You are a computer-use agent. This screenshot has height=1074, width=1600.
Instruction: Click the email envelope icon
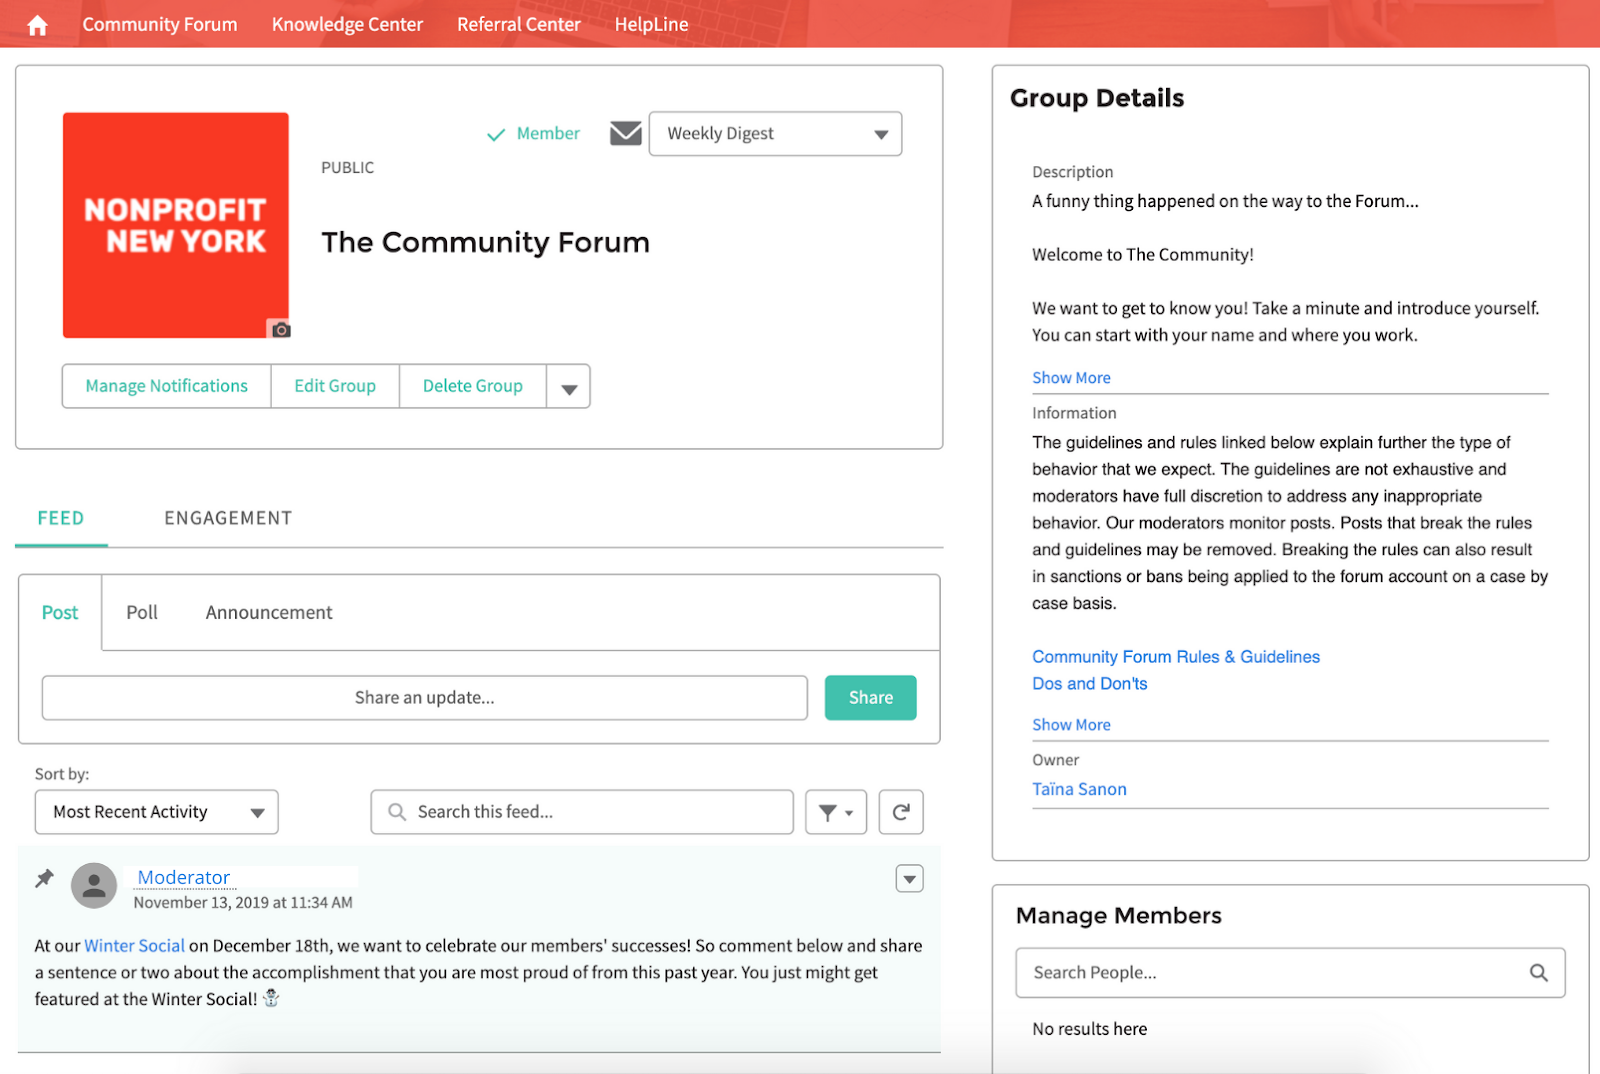pyautogui.click(x=626, y=133)
